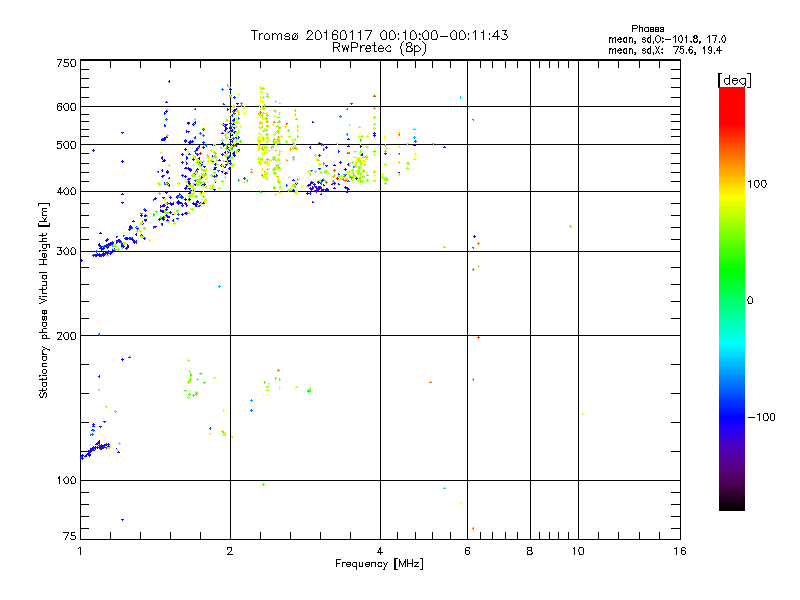Click the "4" MHz frequency tick label

(380, 551)
